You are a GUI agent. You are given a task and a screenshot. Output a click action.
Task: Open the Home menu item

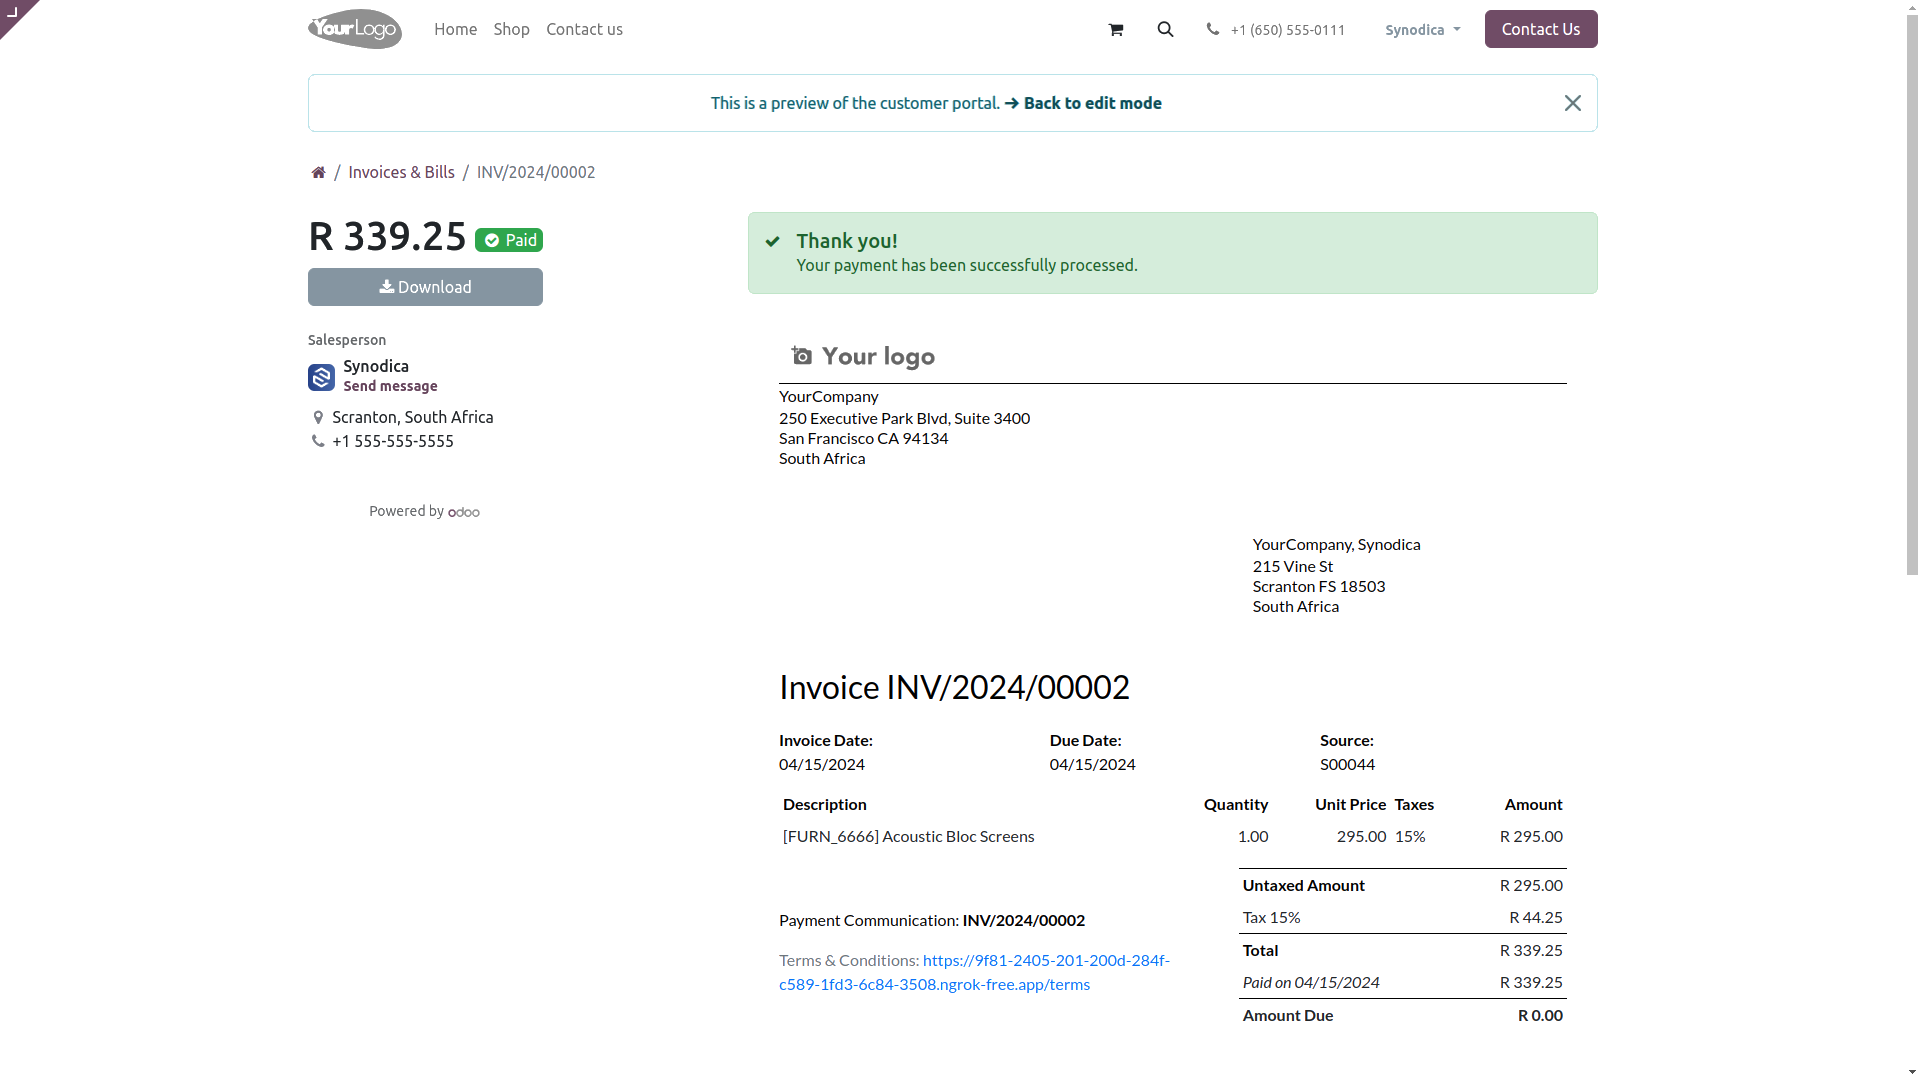456,29
